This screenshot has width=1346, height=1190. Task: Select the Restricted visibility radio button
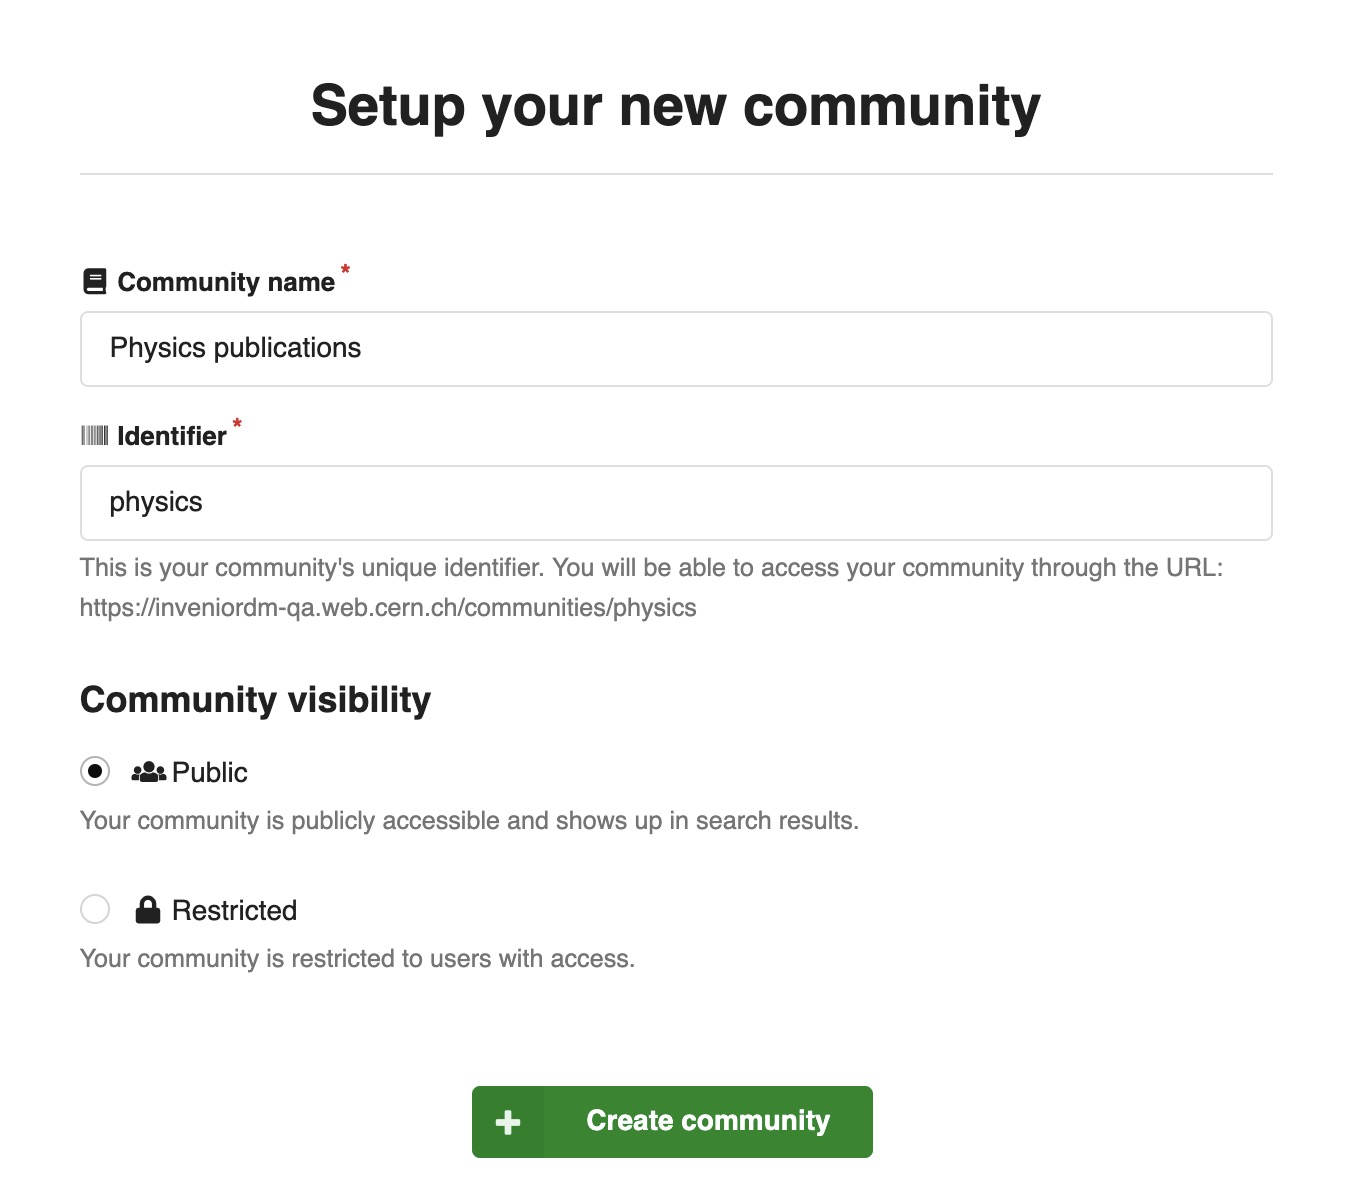coord(95,909)
